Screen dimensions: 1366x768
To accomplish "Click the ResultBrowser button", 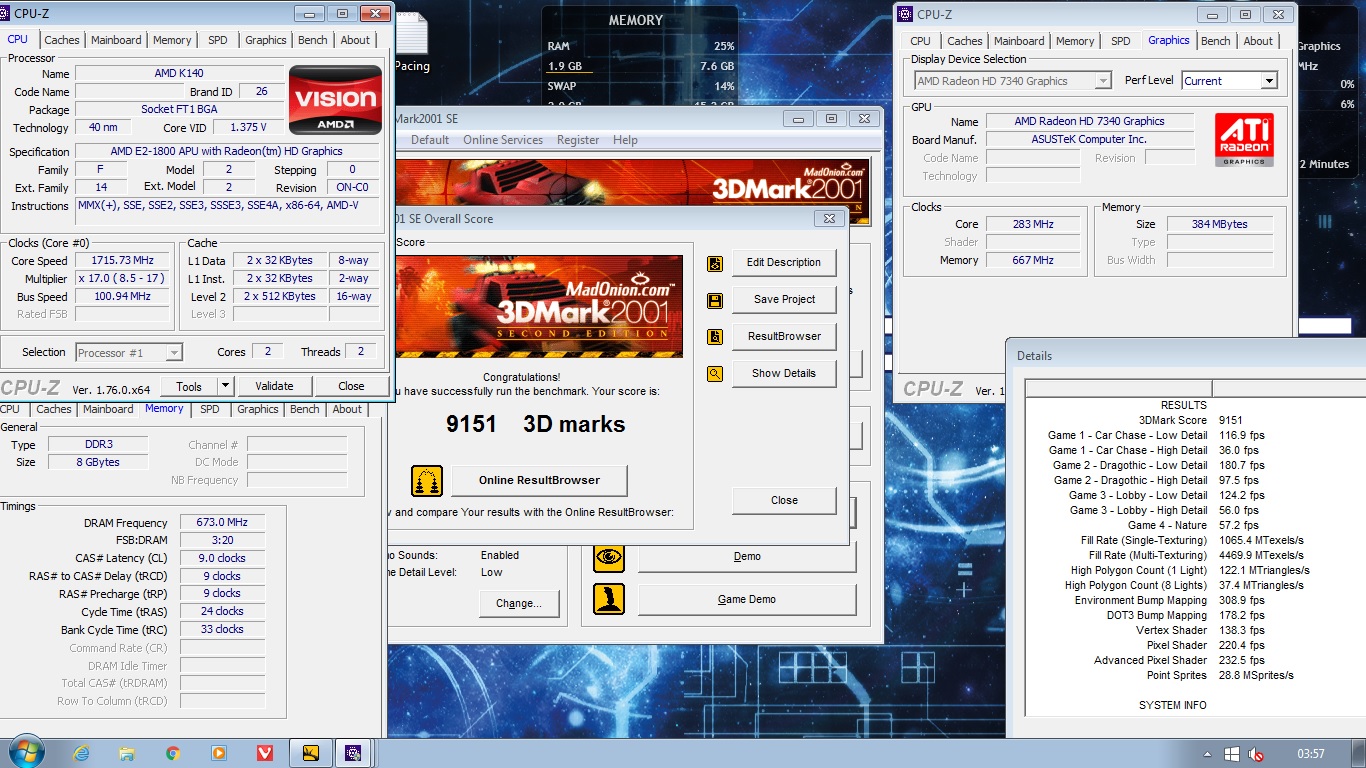I will point(784,336).
